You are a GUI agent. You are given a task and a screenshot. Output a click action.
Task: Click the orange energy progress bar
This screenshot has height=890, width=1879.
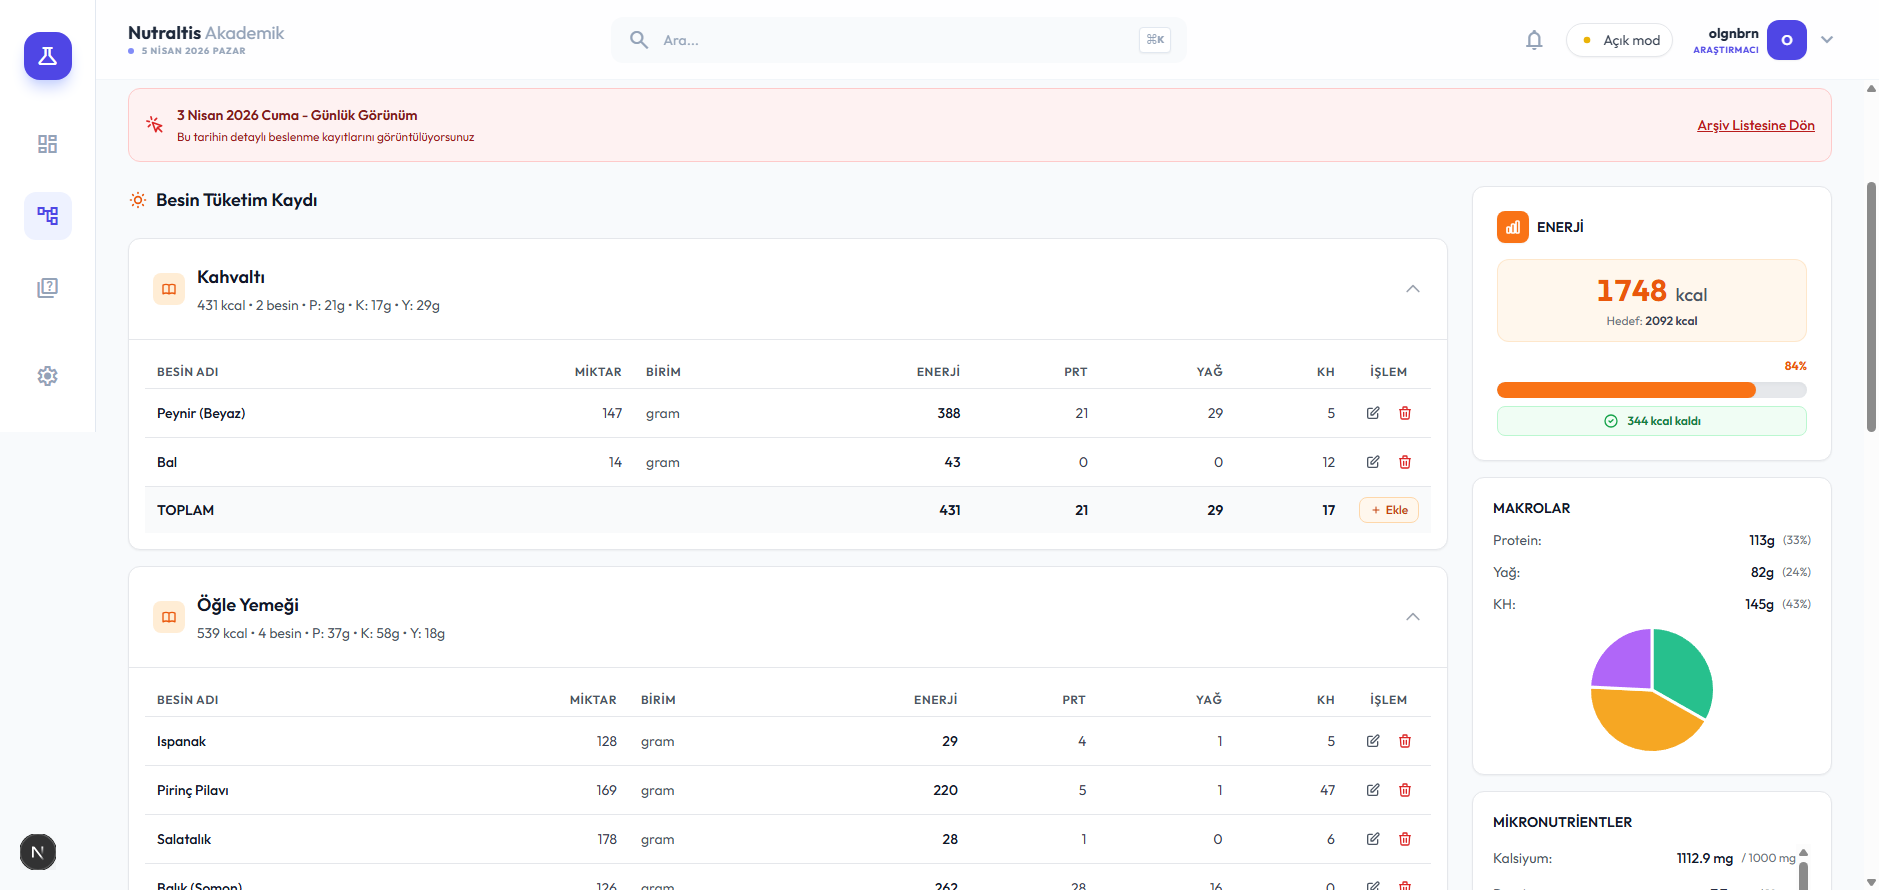pos(1652,390)
